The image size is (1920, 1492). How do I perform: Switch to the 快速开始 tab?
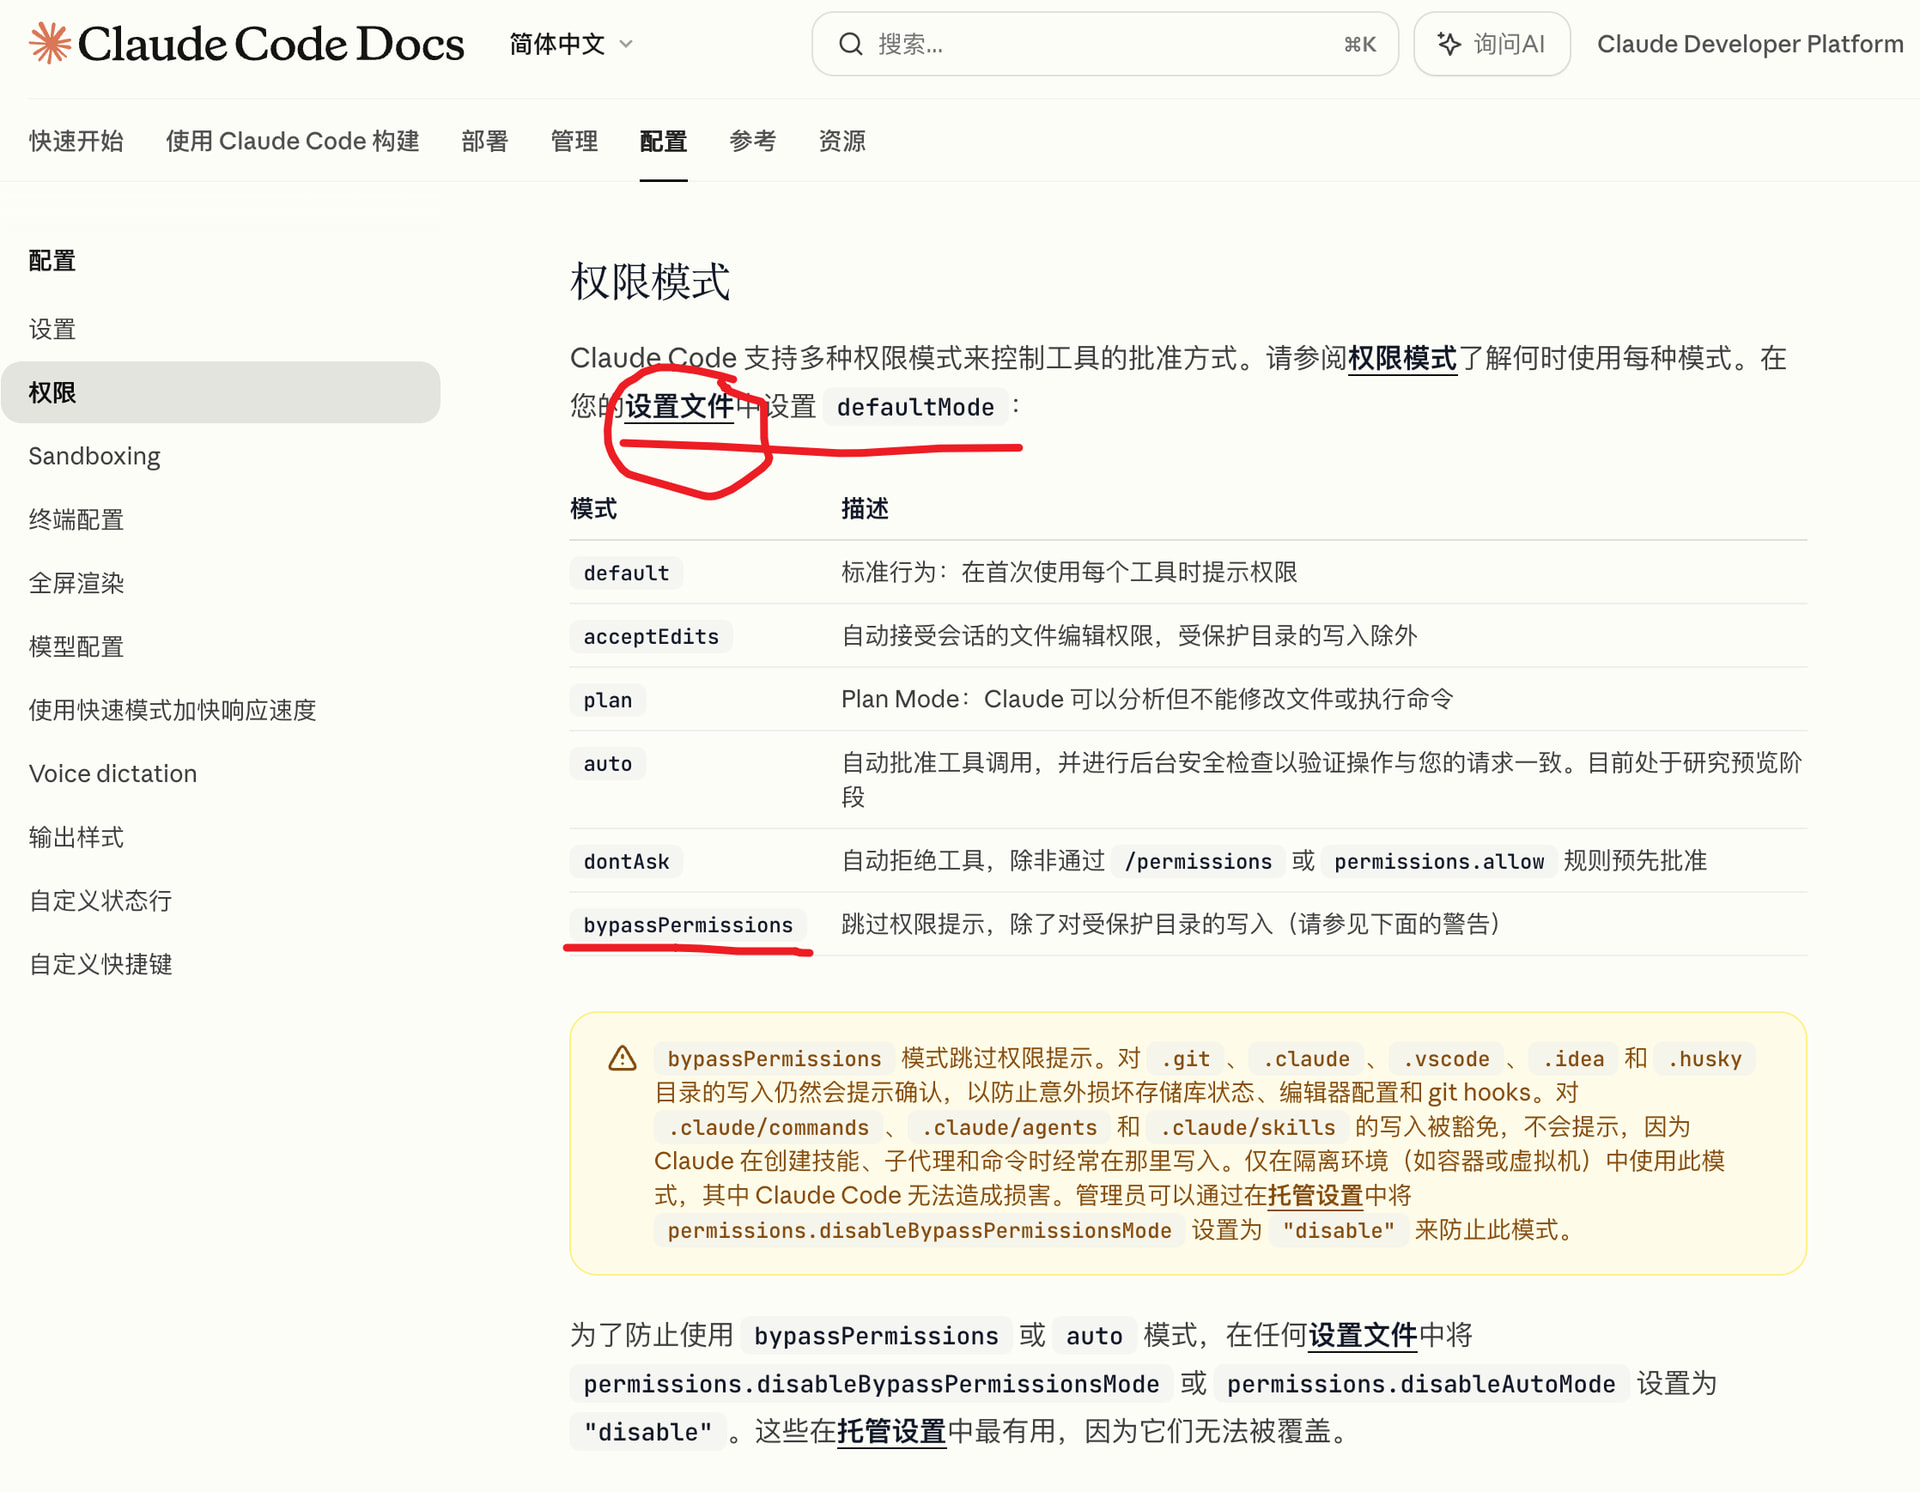click(x=76, y=141)
